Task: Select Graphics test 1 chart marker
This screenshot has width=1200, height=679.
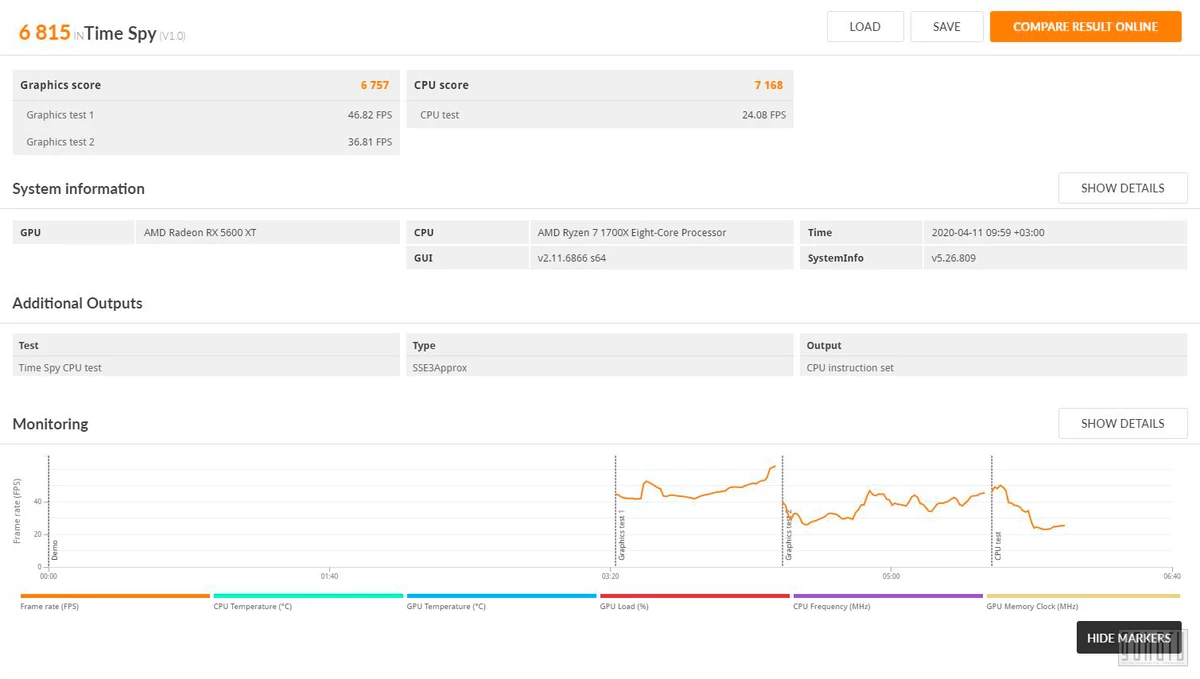Action: click(621, 535)
